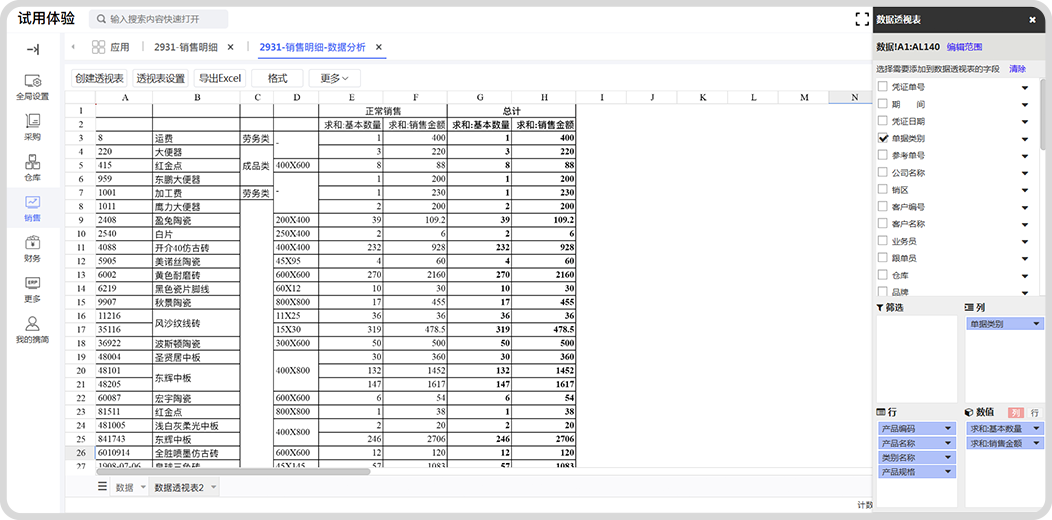1052x520 pixels.
Task: Open the 数据 sheet tab dropdown arrow
Action: pos(142,488)
